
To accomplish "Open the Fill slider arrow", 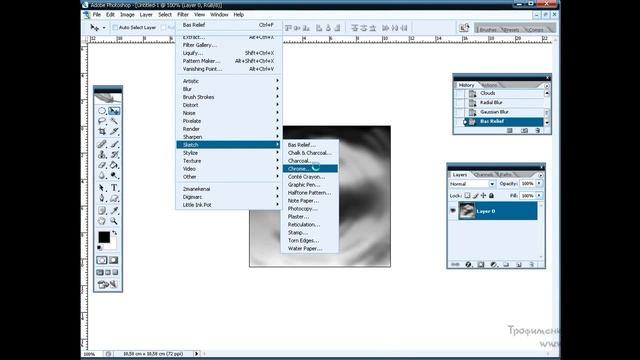I will 539,196.
